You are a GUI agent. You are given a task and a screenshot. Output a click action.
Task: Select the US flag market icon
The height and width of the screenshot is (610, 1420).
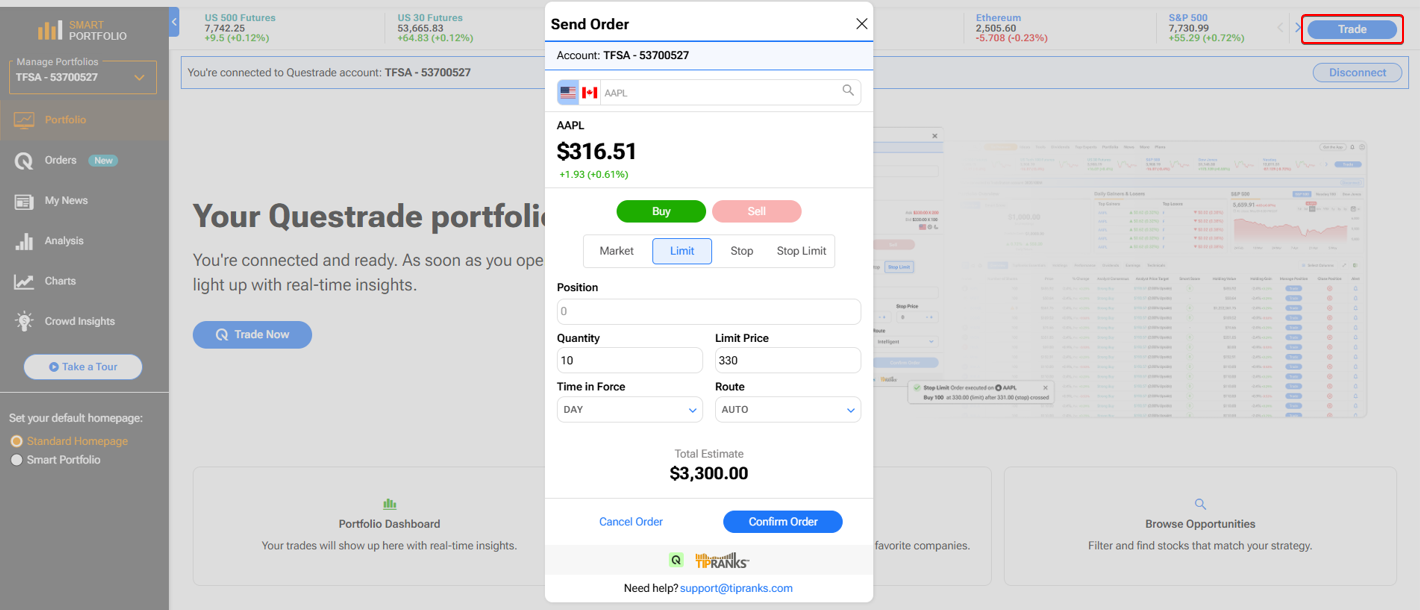coord(568,92)
